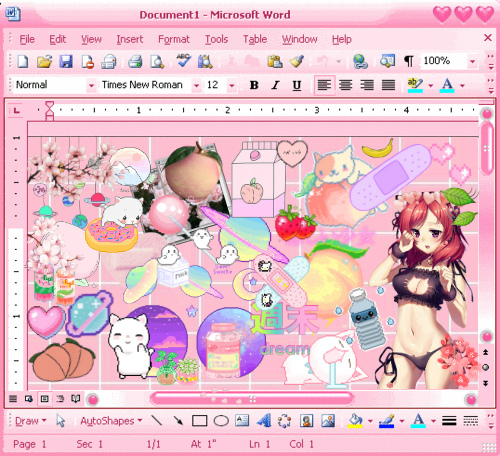The height and width of the screenshot is (456, 500).
Task: Insert Picture from file
Action: pos(328,421)
